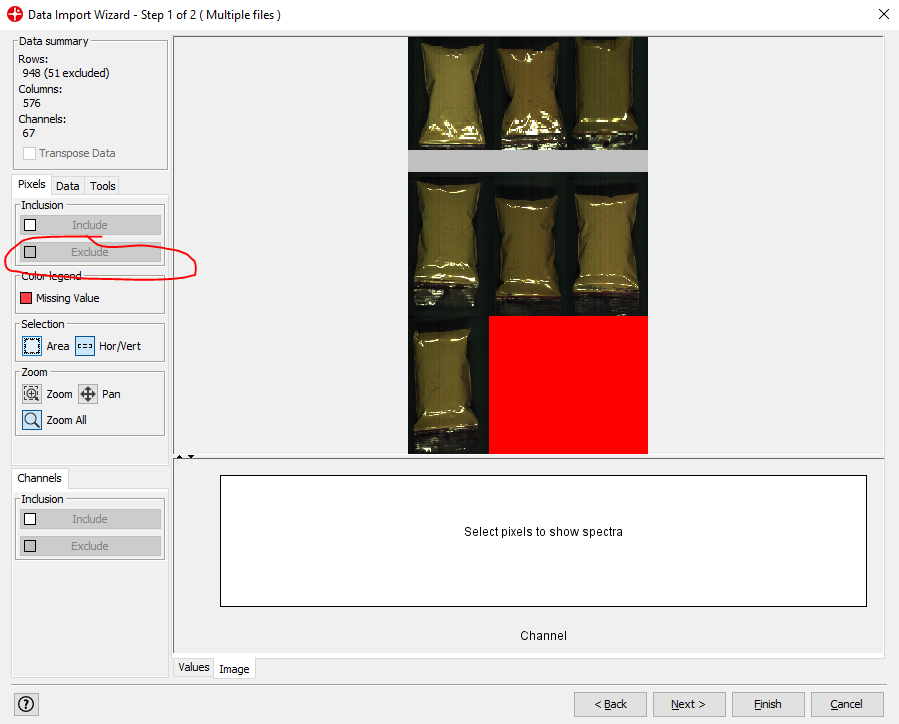Open help with the question mark icon
This screenshot has width=899, height=724.
point(26,704)
